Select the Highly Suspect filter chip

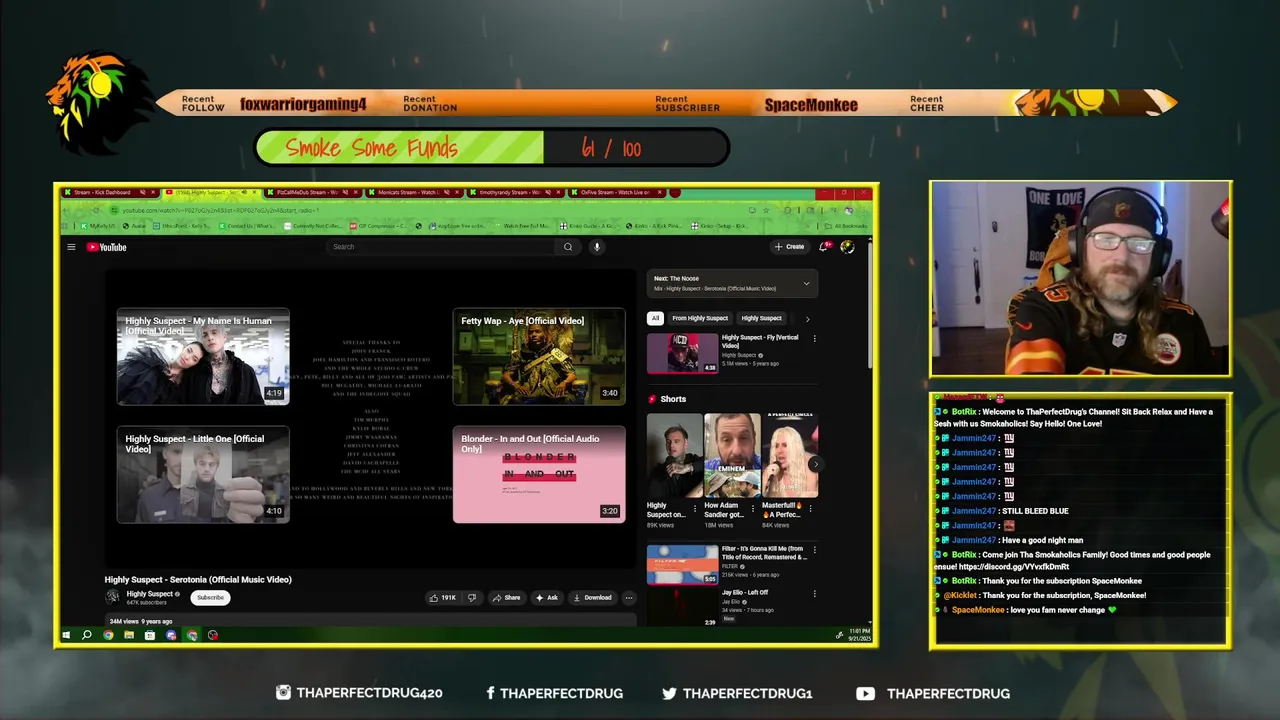click(761, 318)
